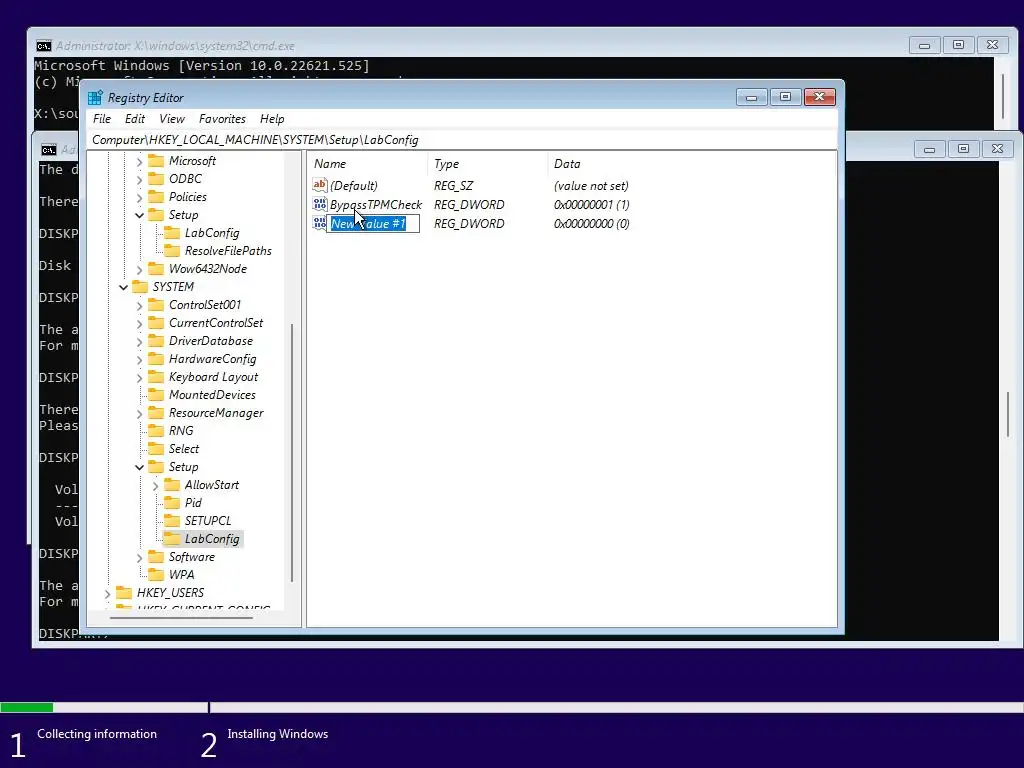Select the Software folder icon under SYSTEM
1024x768 pixels.
156,556
